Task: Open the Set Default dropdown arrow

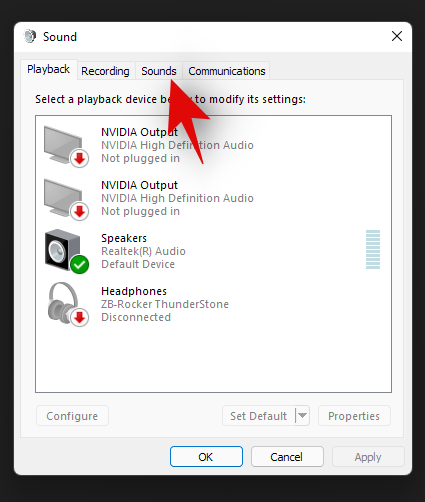Action: point(303,416)
